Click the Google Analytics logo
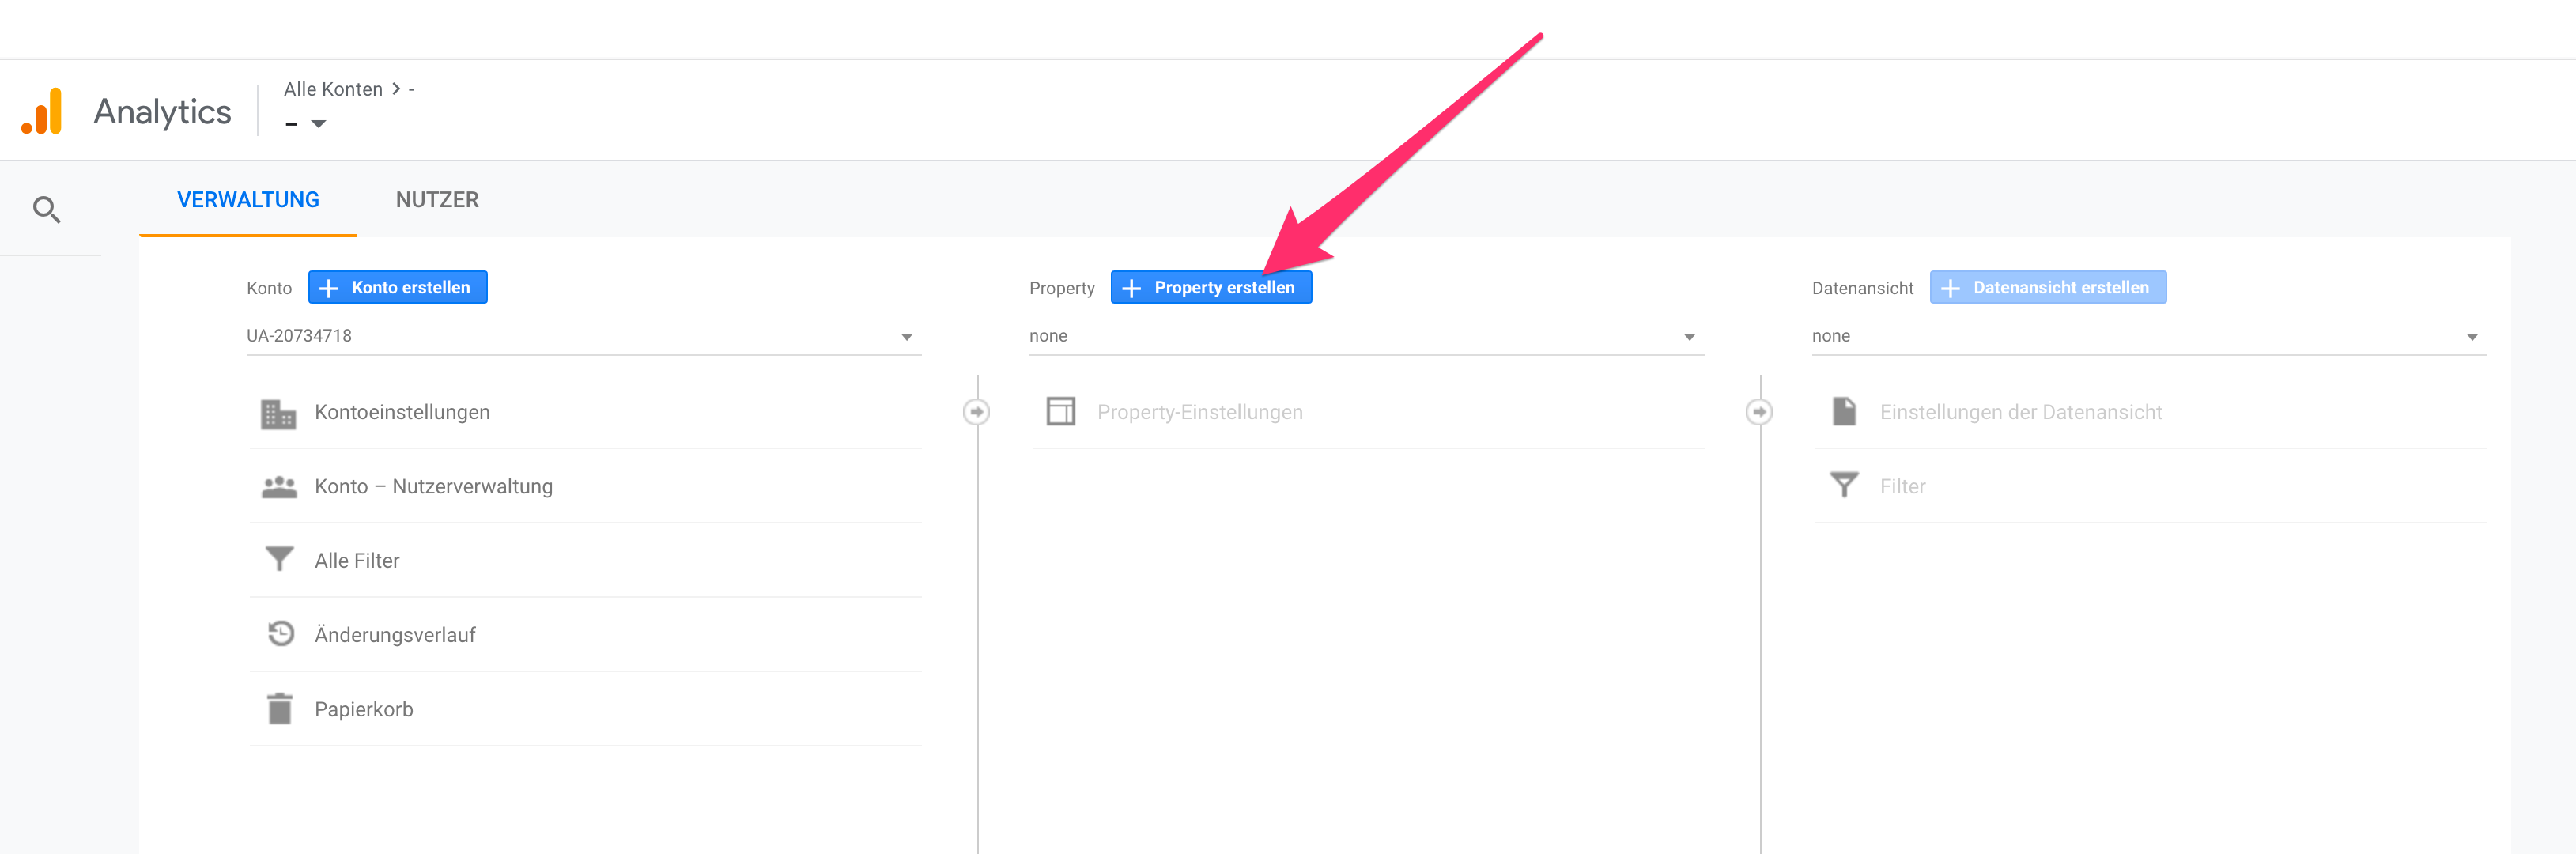2576x854 pixels. (x=42, y=111)
